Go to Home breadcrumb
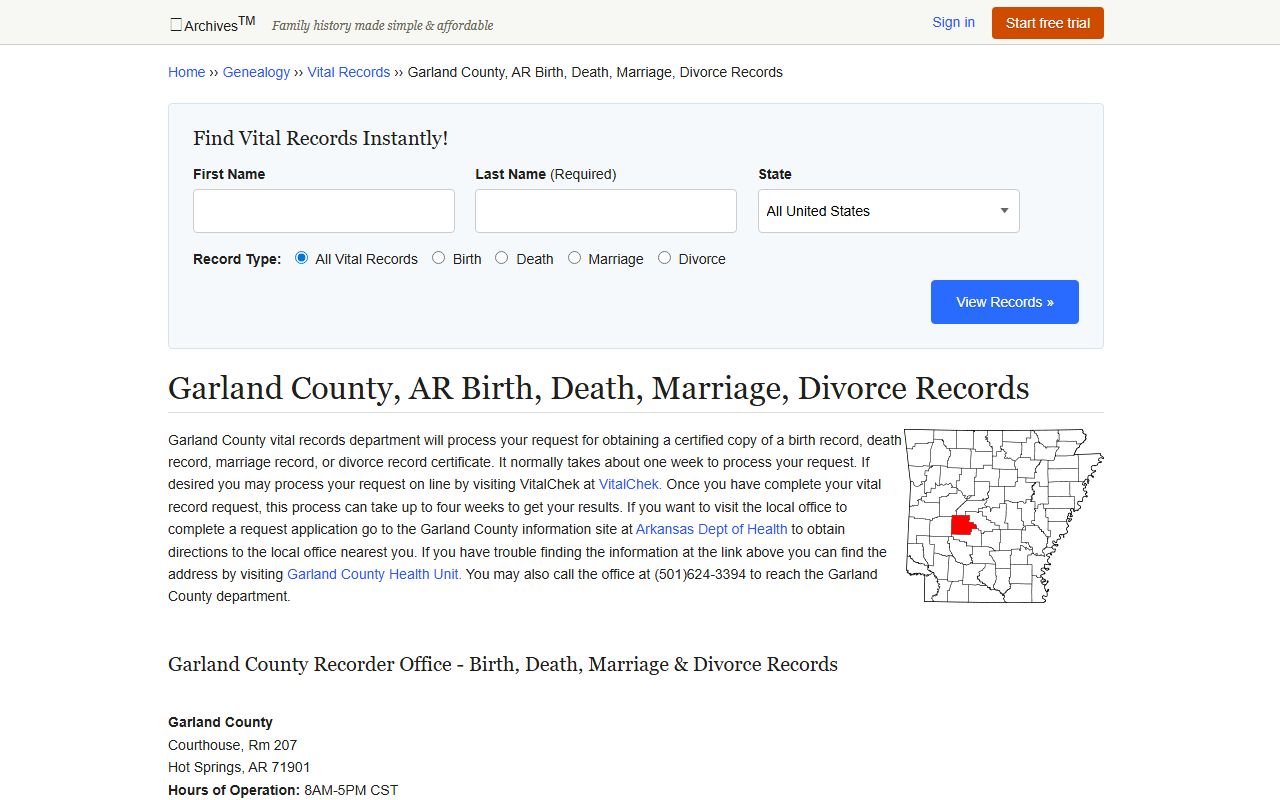 coord(186,72)
